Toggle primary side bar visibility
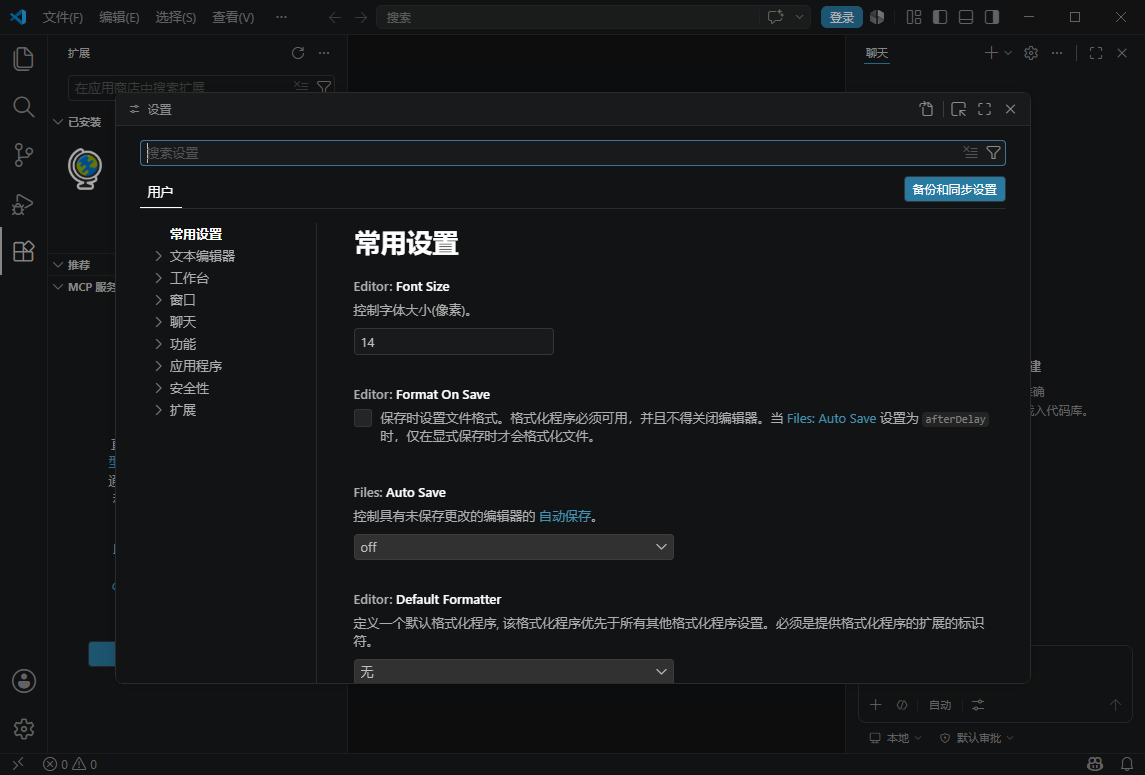This screenshot has height=775, width=1145. click(940, 17)
